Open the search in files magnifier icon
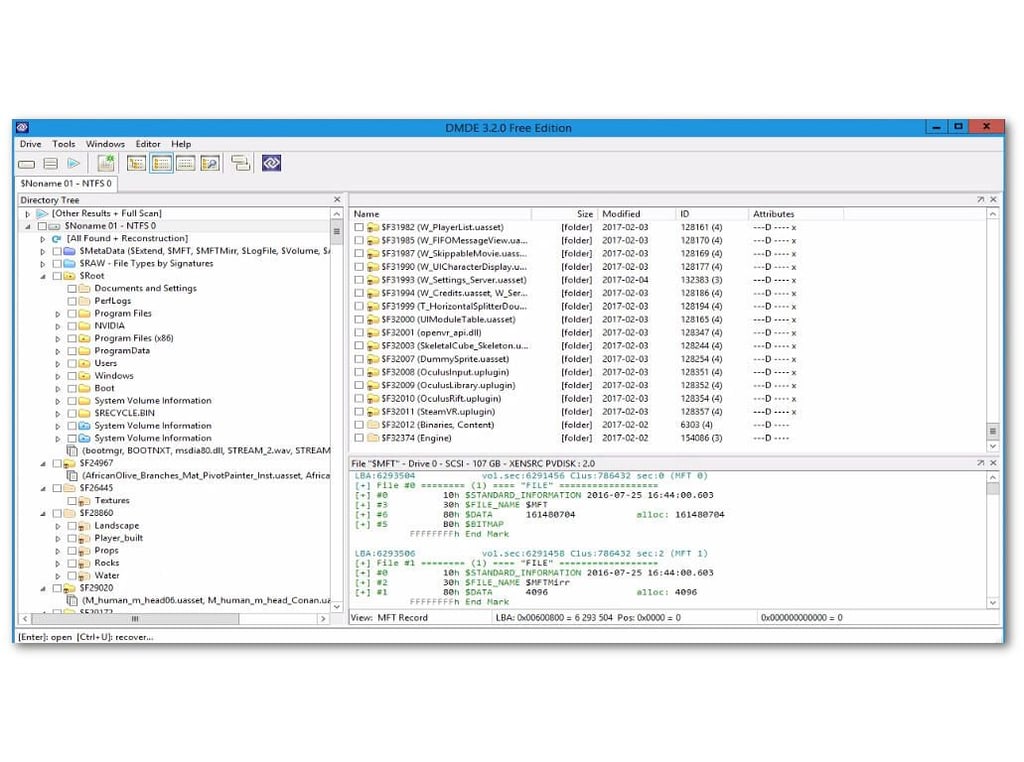 [210, 163]
